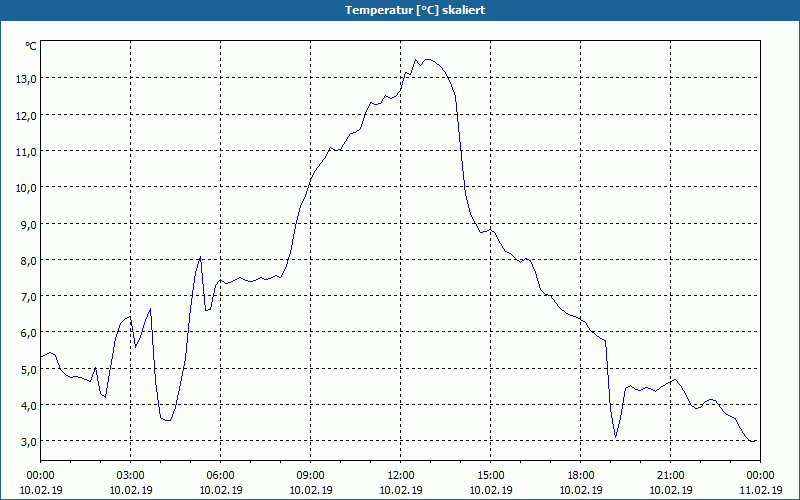The width and height of the screenshot is (800, 500).
Task: Click the curve's spike near 05:20
Action: coord(200,257)
